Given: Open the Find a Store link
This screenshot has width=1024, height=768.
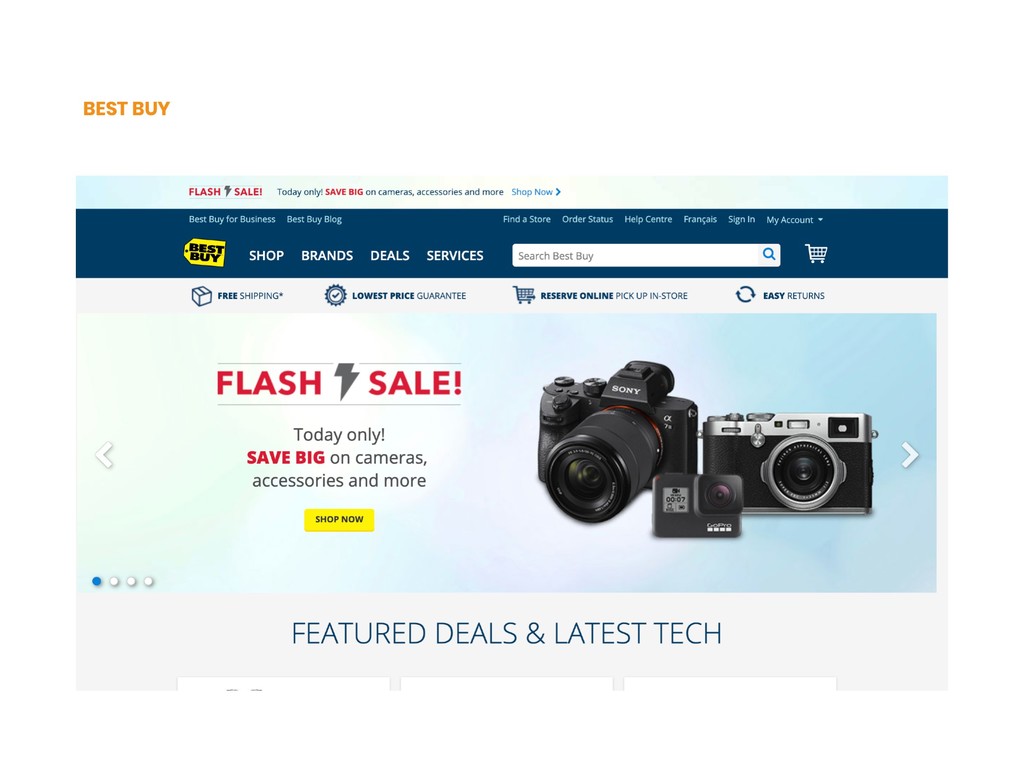Looking at the screenshot, I should 526,219.
